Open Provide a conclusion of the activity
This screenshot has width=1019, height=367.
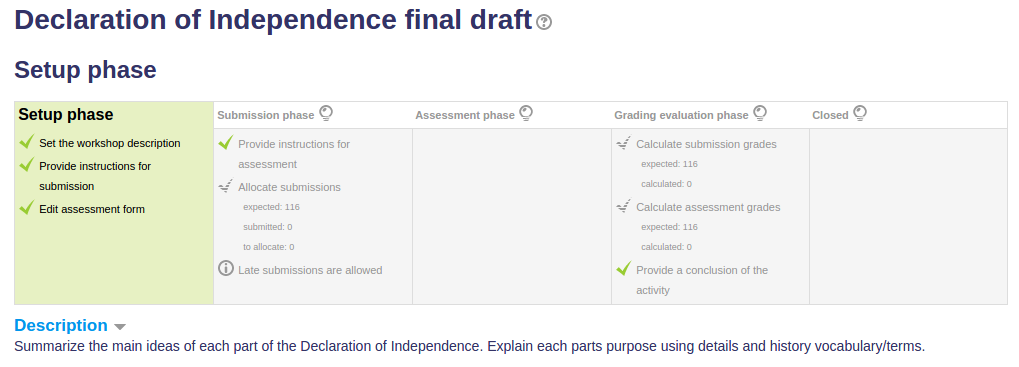click(702, 280)
